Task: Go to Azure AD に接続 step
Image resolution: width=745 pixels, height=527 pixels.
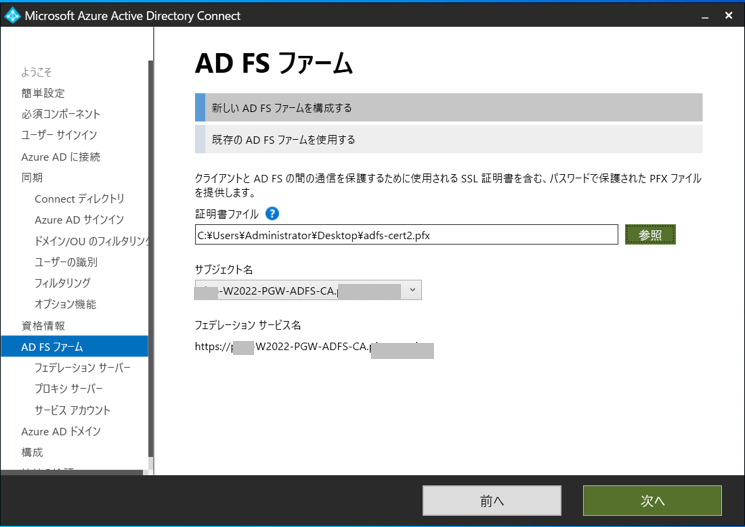Action: (x=60, y=157)
